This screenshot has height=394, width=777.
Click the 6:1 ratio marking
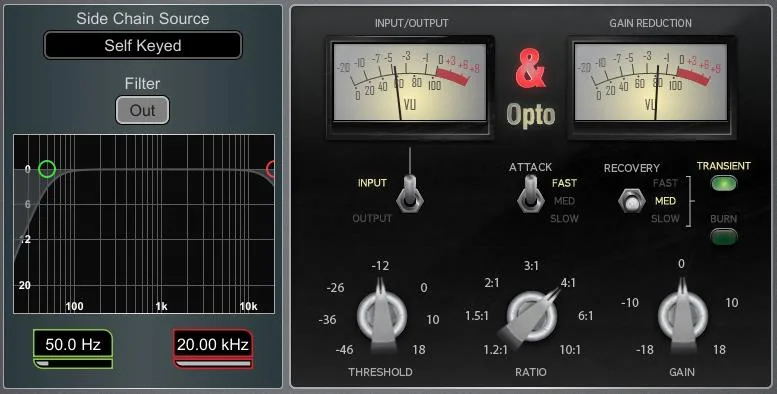click(x=585, y=316)
